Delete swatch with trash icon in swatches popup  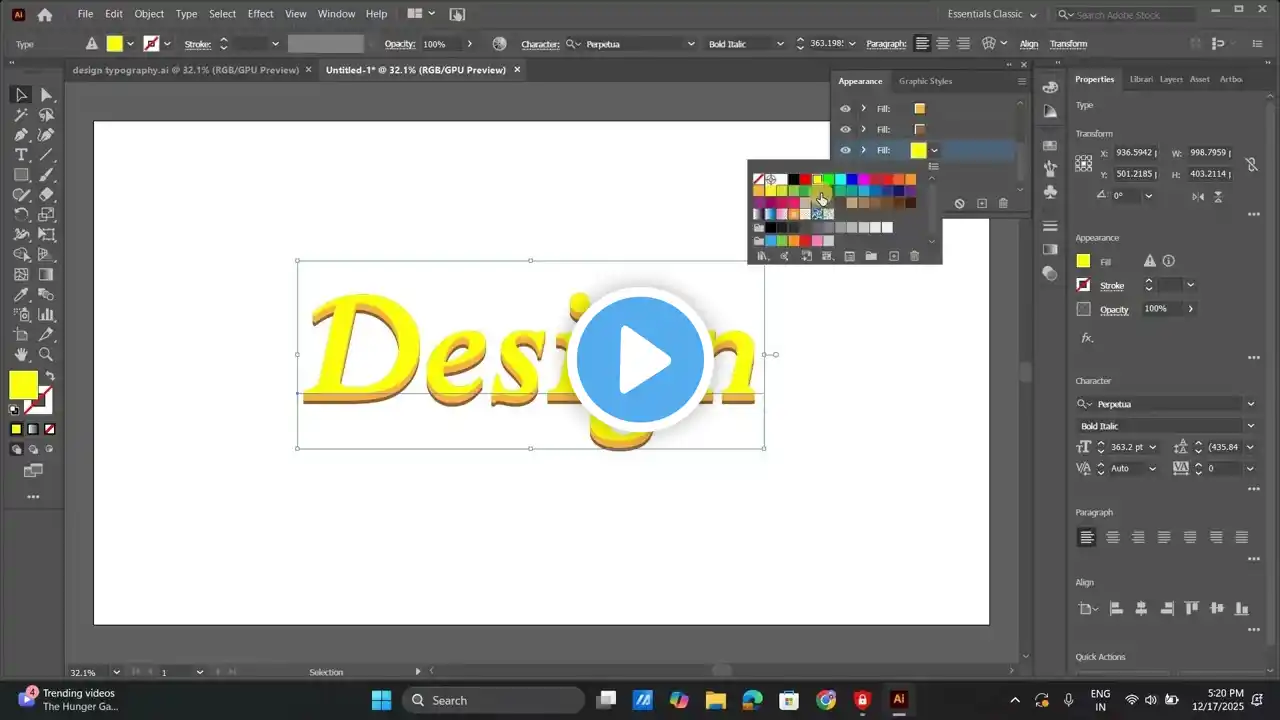(914, 257)
